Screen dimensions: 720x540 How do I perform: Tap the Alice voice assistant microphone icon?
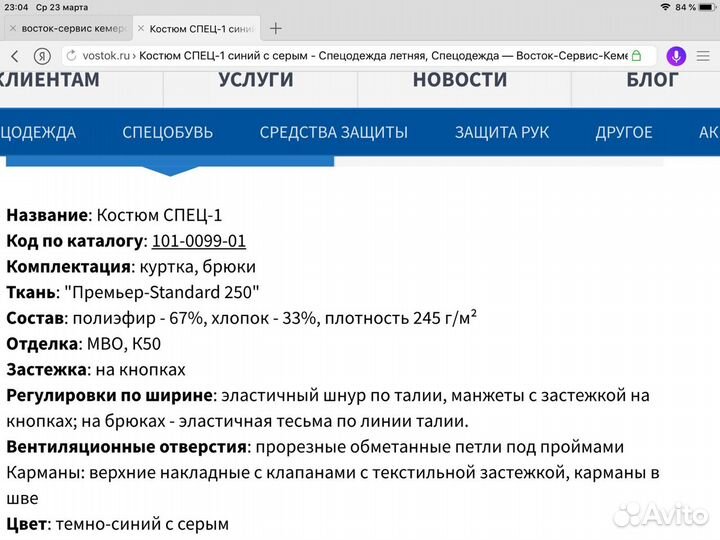[x=676, y=56]
